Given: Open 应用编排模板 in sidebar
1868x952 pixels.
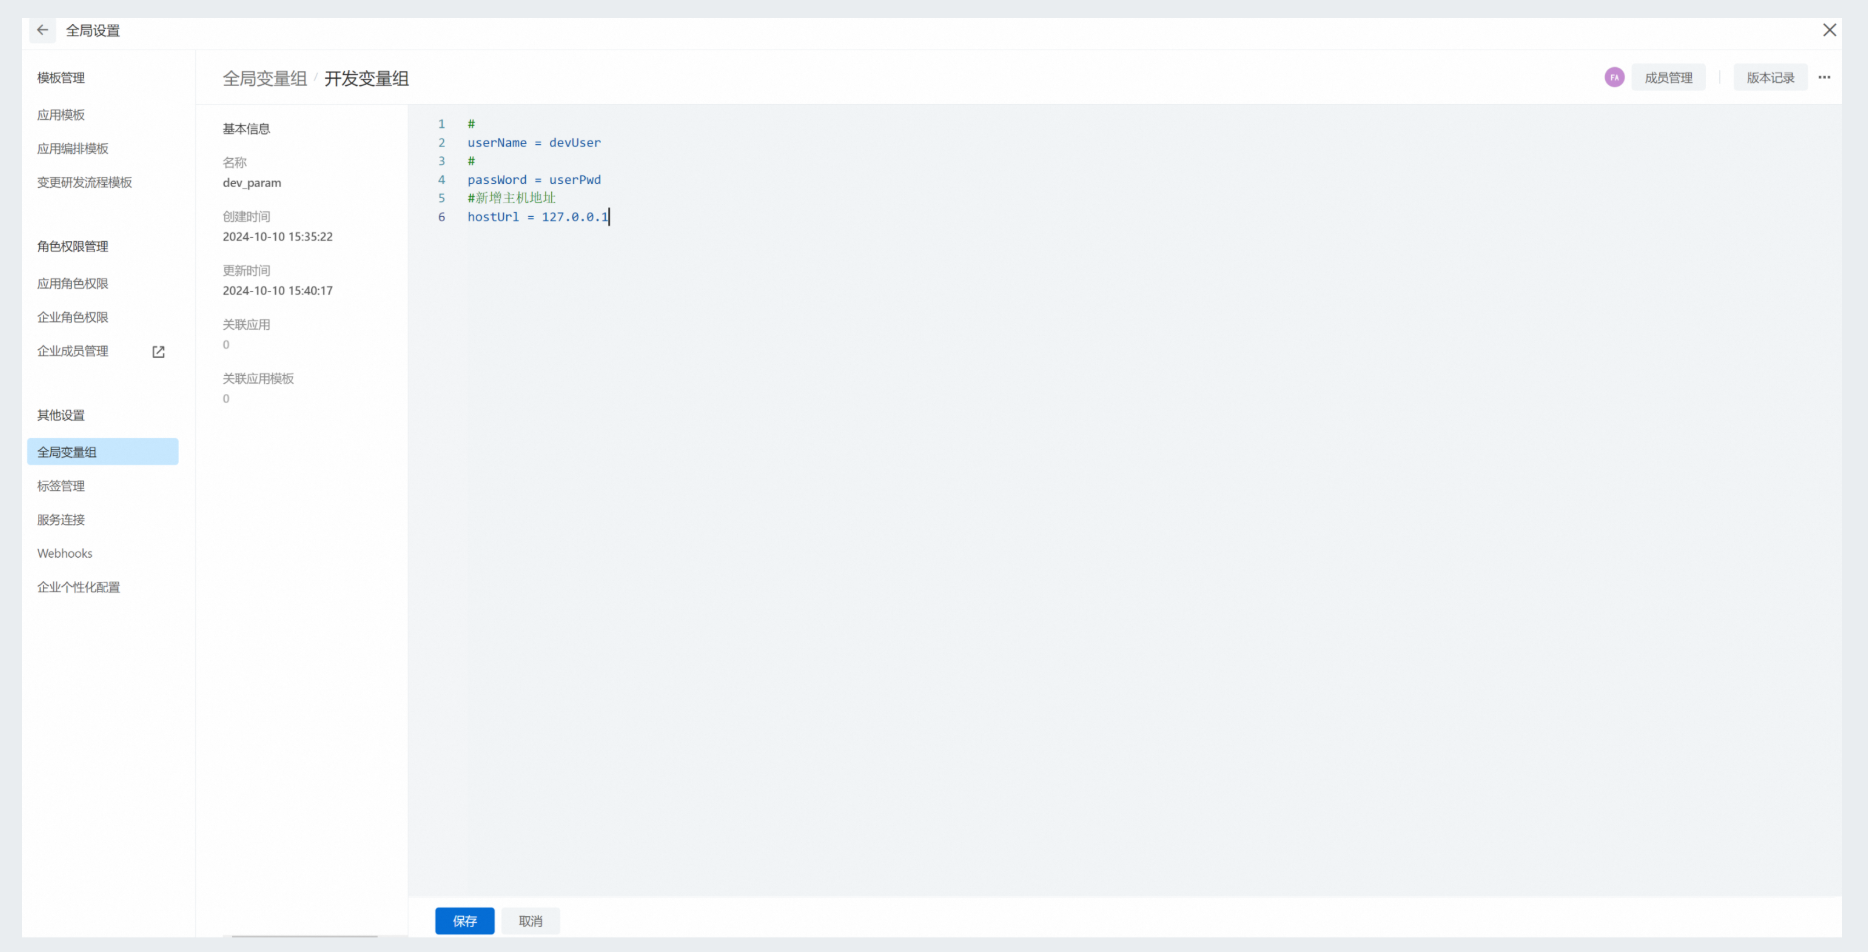Looking at the screenshot, I should 73,149.
